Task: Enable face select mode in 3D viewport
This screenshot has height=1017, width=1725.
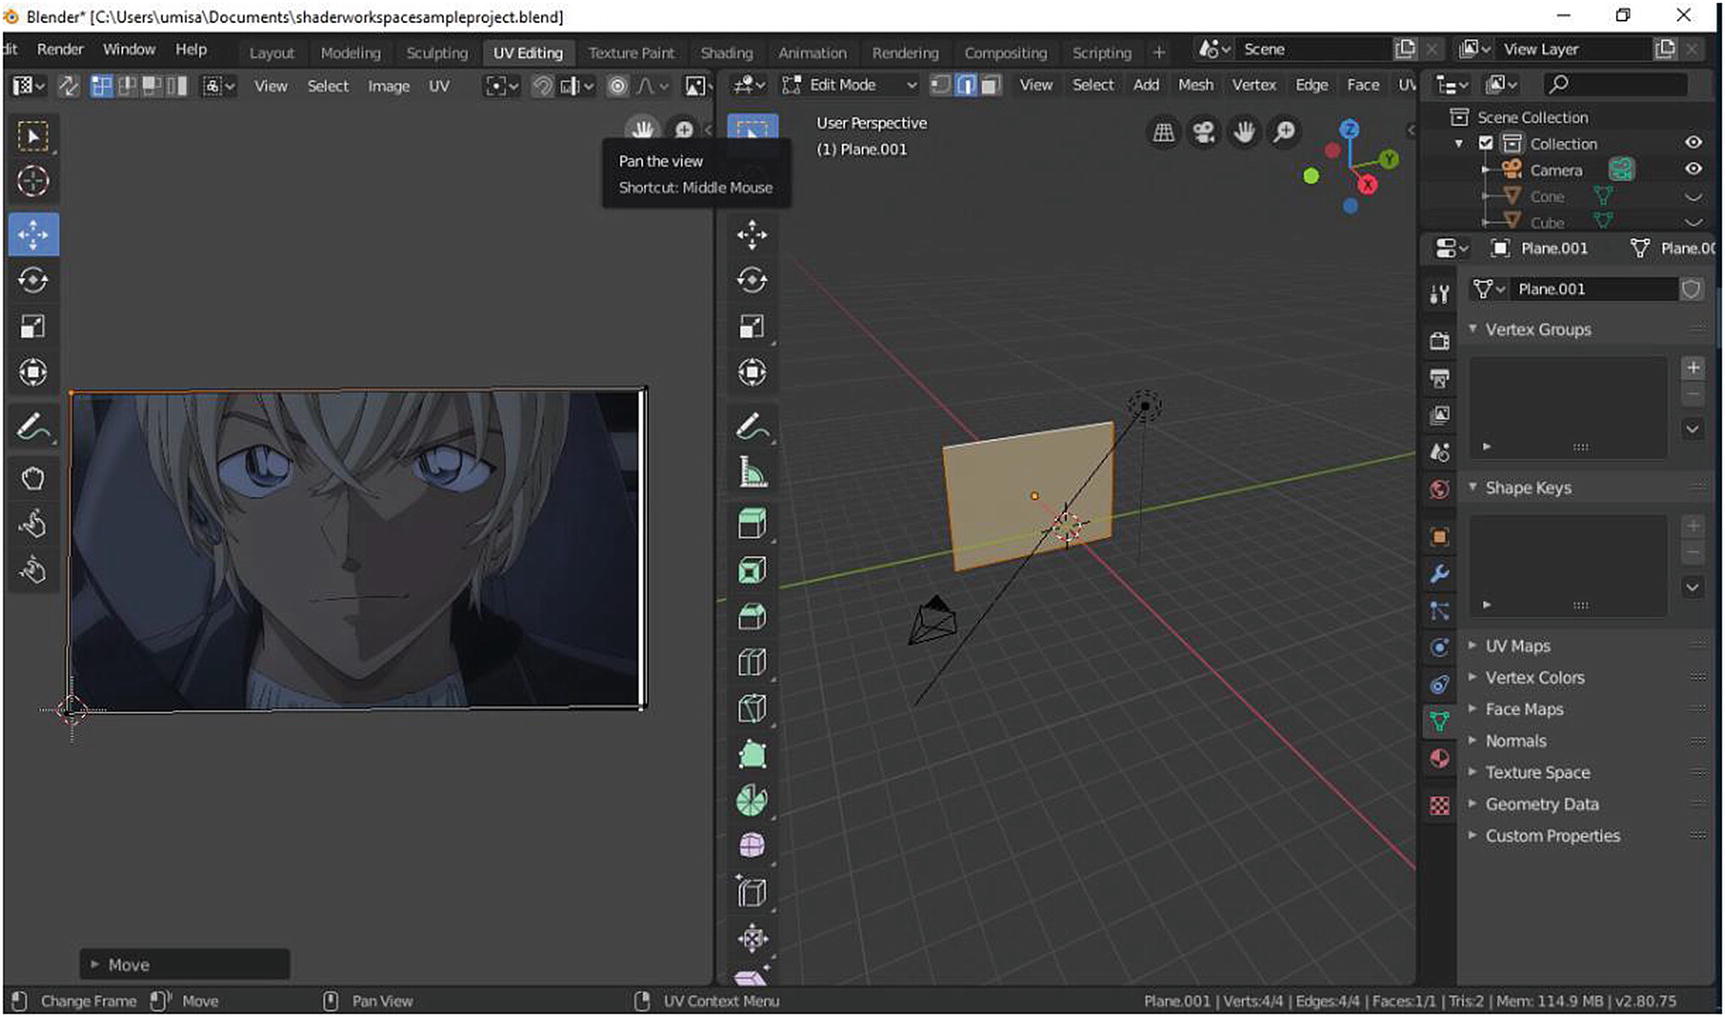Action: point(990,85)
